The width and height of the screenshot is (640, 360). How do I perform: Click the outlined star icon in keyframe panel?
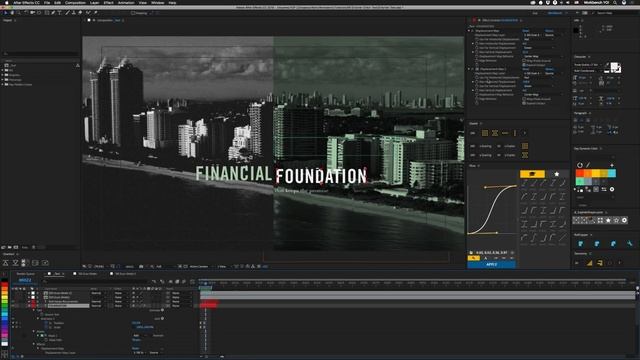point(616,220)
